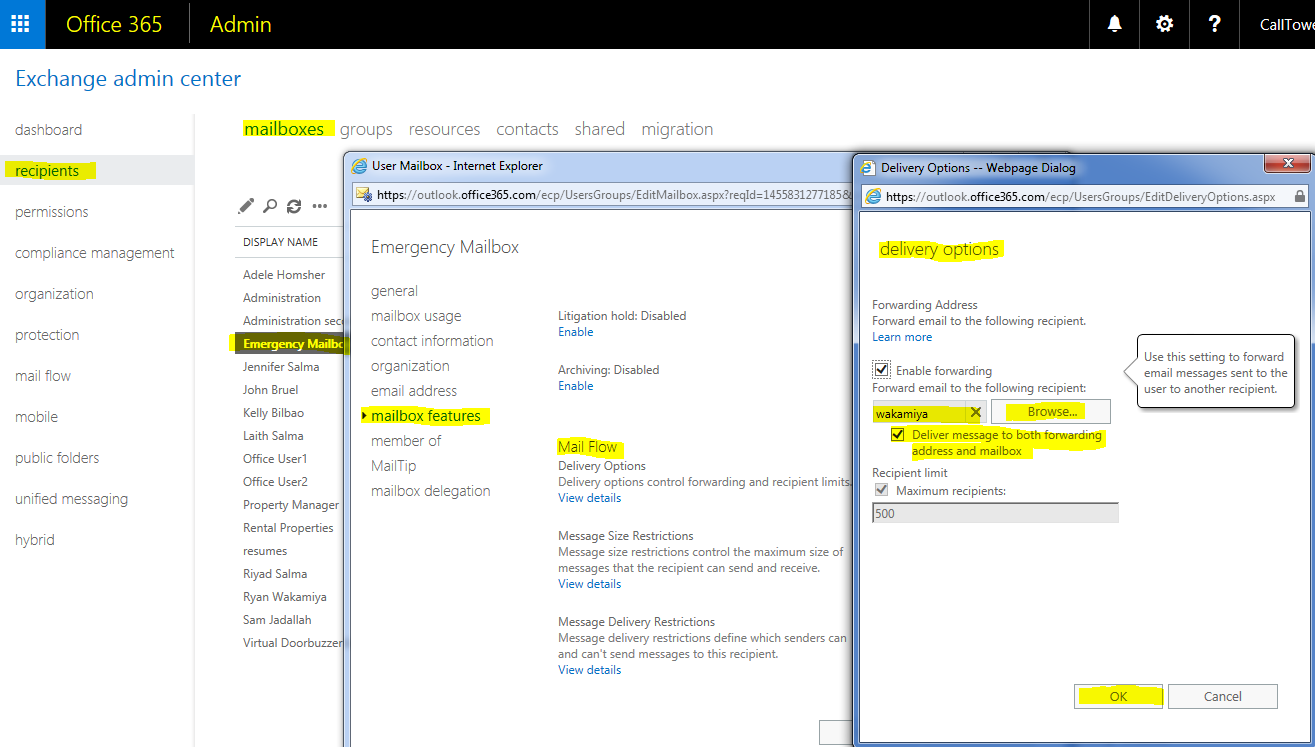Switch to the mailboxes tab
1315x747 pixels.
click(284, 129)
